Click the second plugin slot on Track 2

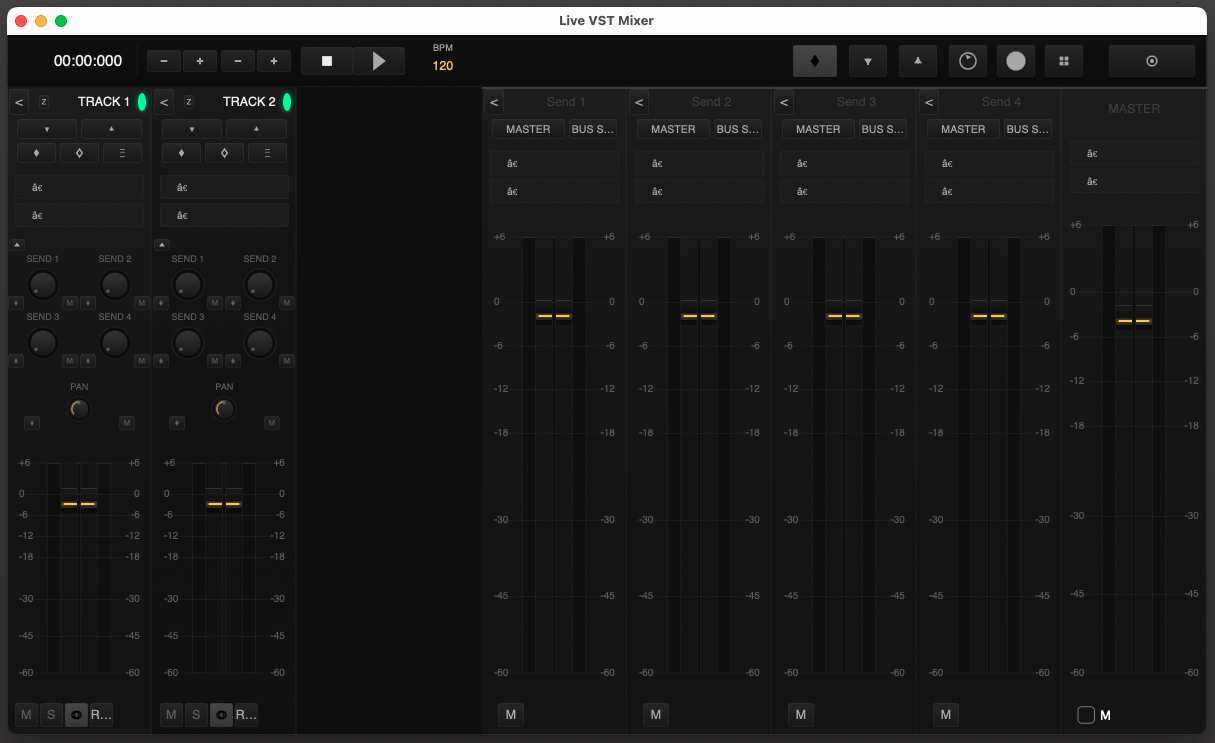224,215
